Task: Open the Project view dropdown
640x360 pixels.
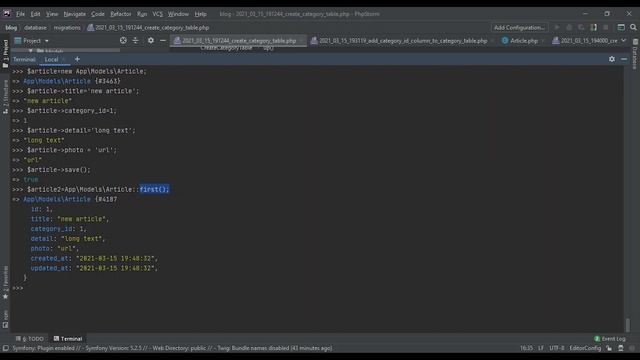Action: tap(32, 41)
